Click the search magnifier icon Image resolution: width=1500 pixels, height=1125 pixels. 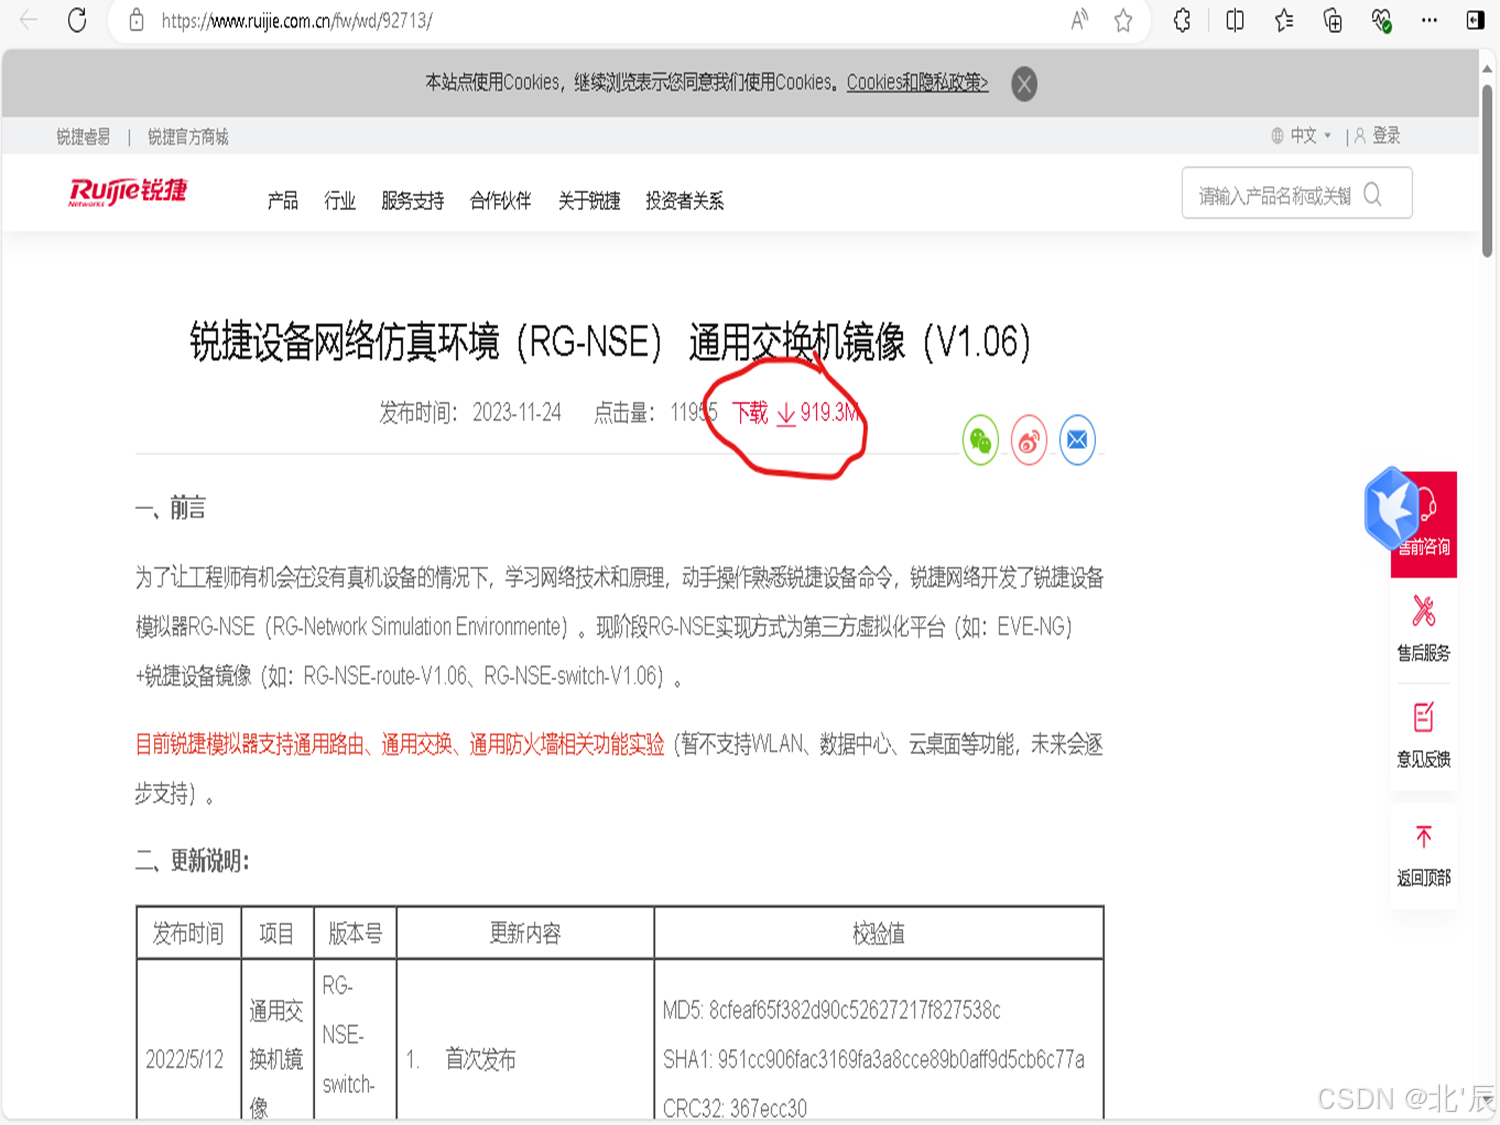[x=1373, y=195]
